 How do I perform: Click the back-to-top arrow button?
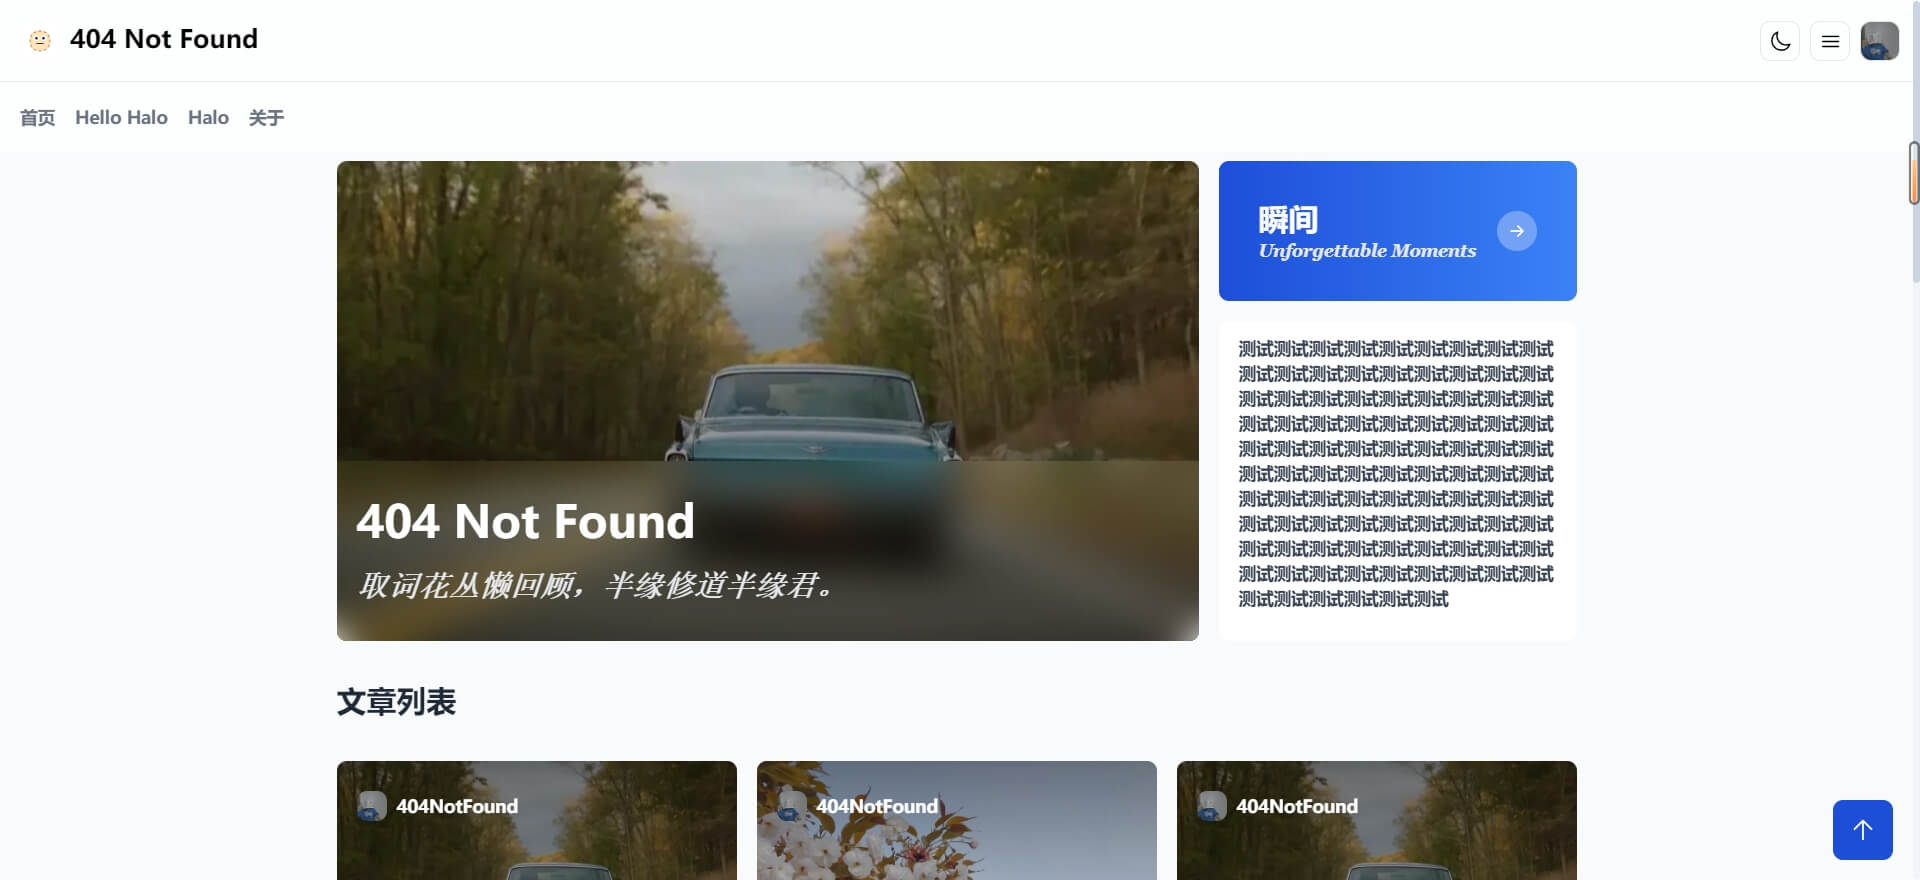[1862, 829]
